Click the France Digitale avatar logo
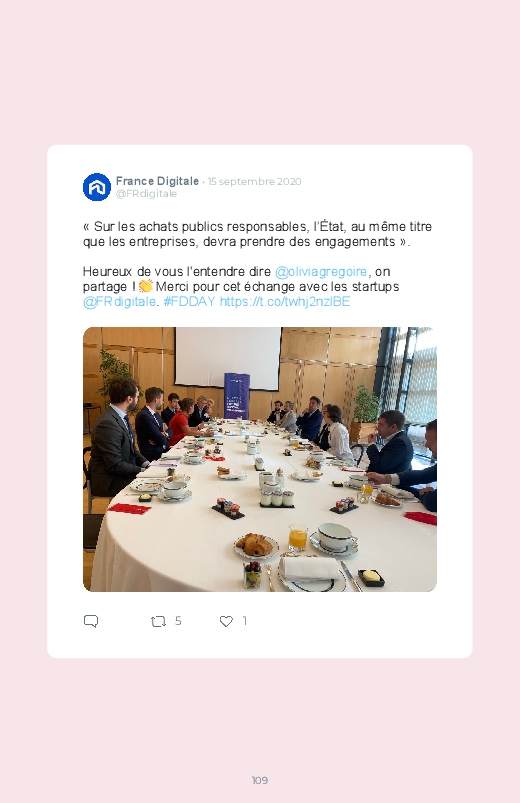The width and height of the screenshot is (520, 803). [97, 187]
